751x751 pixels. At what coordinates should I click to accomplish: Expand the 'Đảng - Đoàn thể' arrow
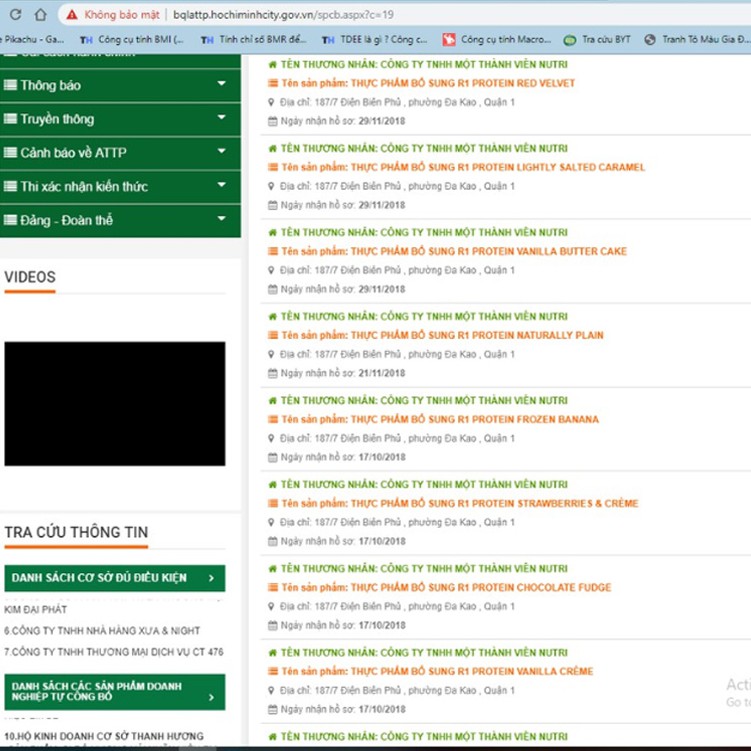click(222, 220)
